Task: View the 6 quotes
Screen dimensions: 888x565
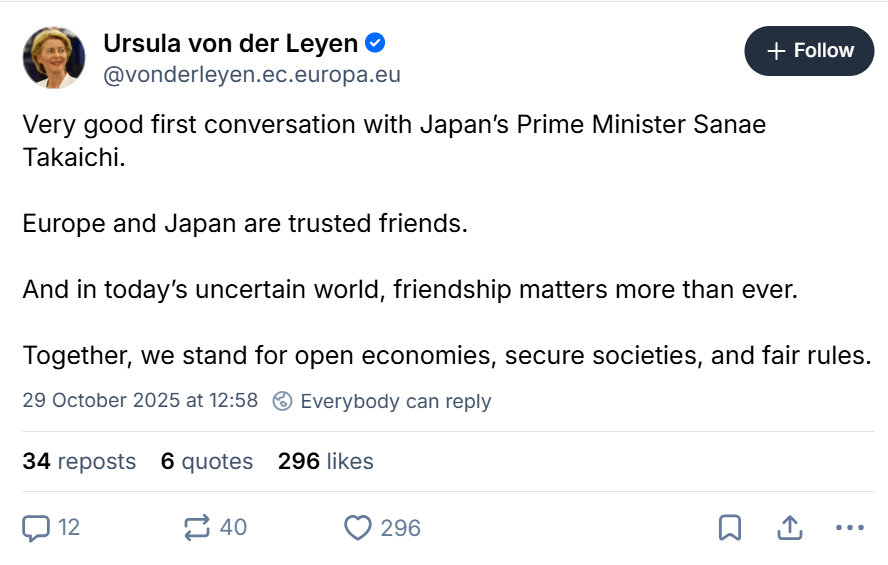Action: tap(206, 461)
